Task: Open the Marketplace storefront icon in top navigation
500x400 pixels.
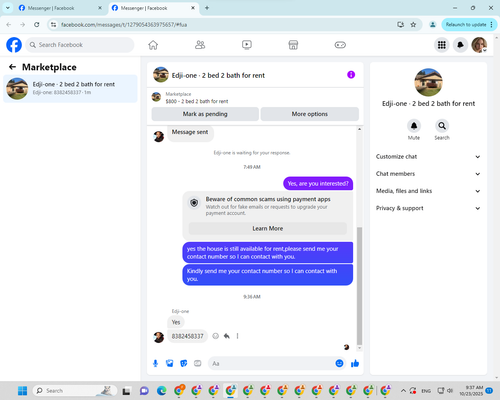Action: [293, 45]
